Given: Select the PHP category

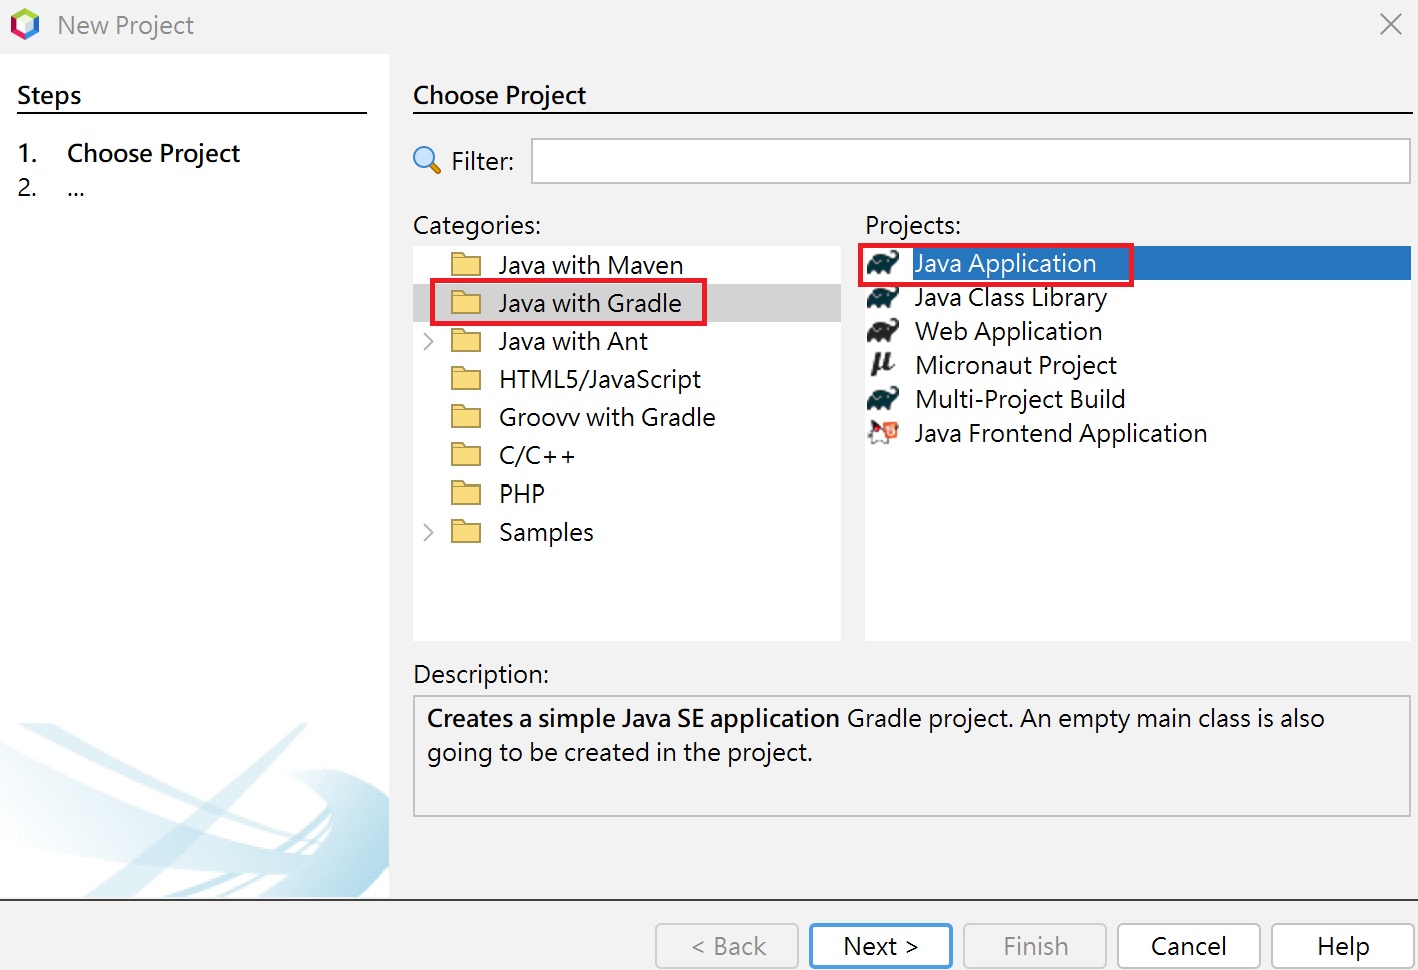Looking at the screenshot, I should 522,494.
